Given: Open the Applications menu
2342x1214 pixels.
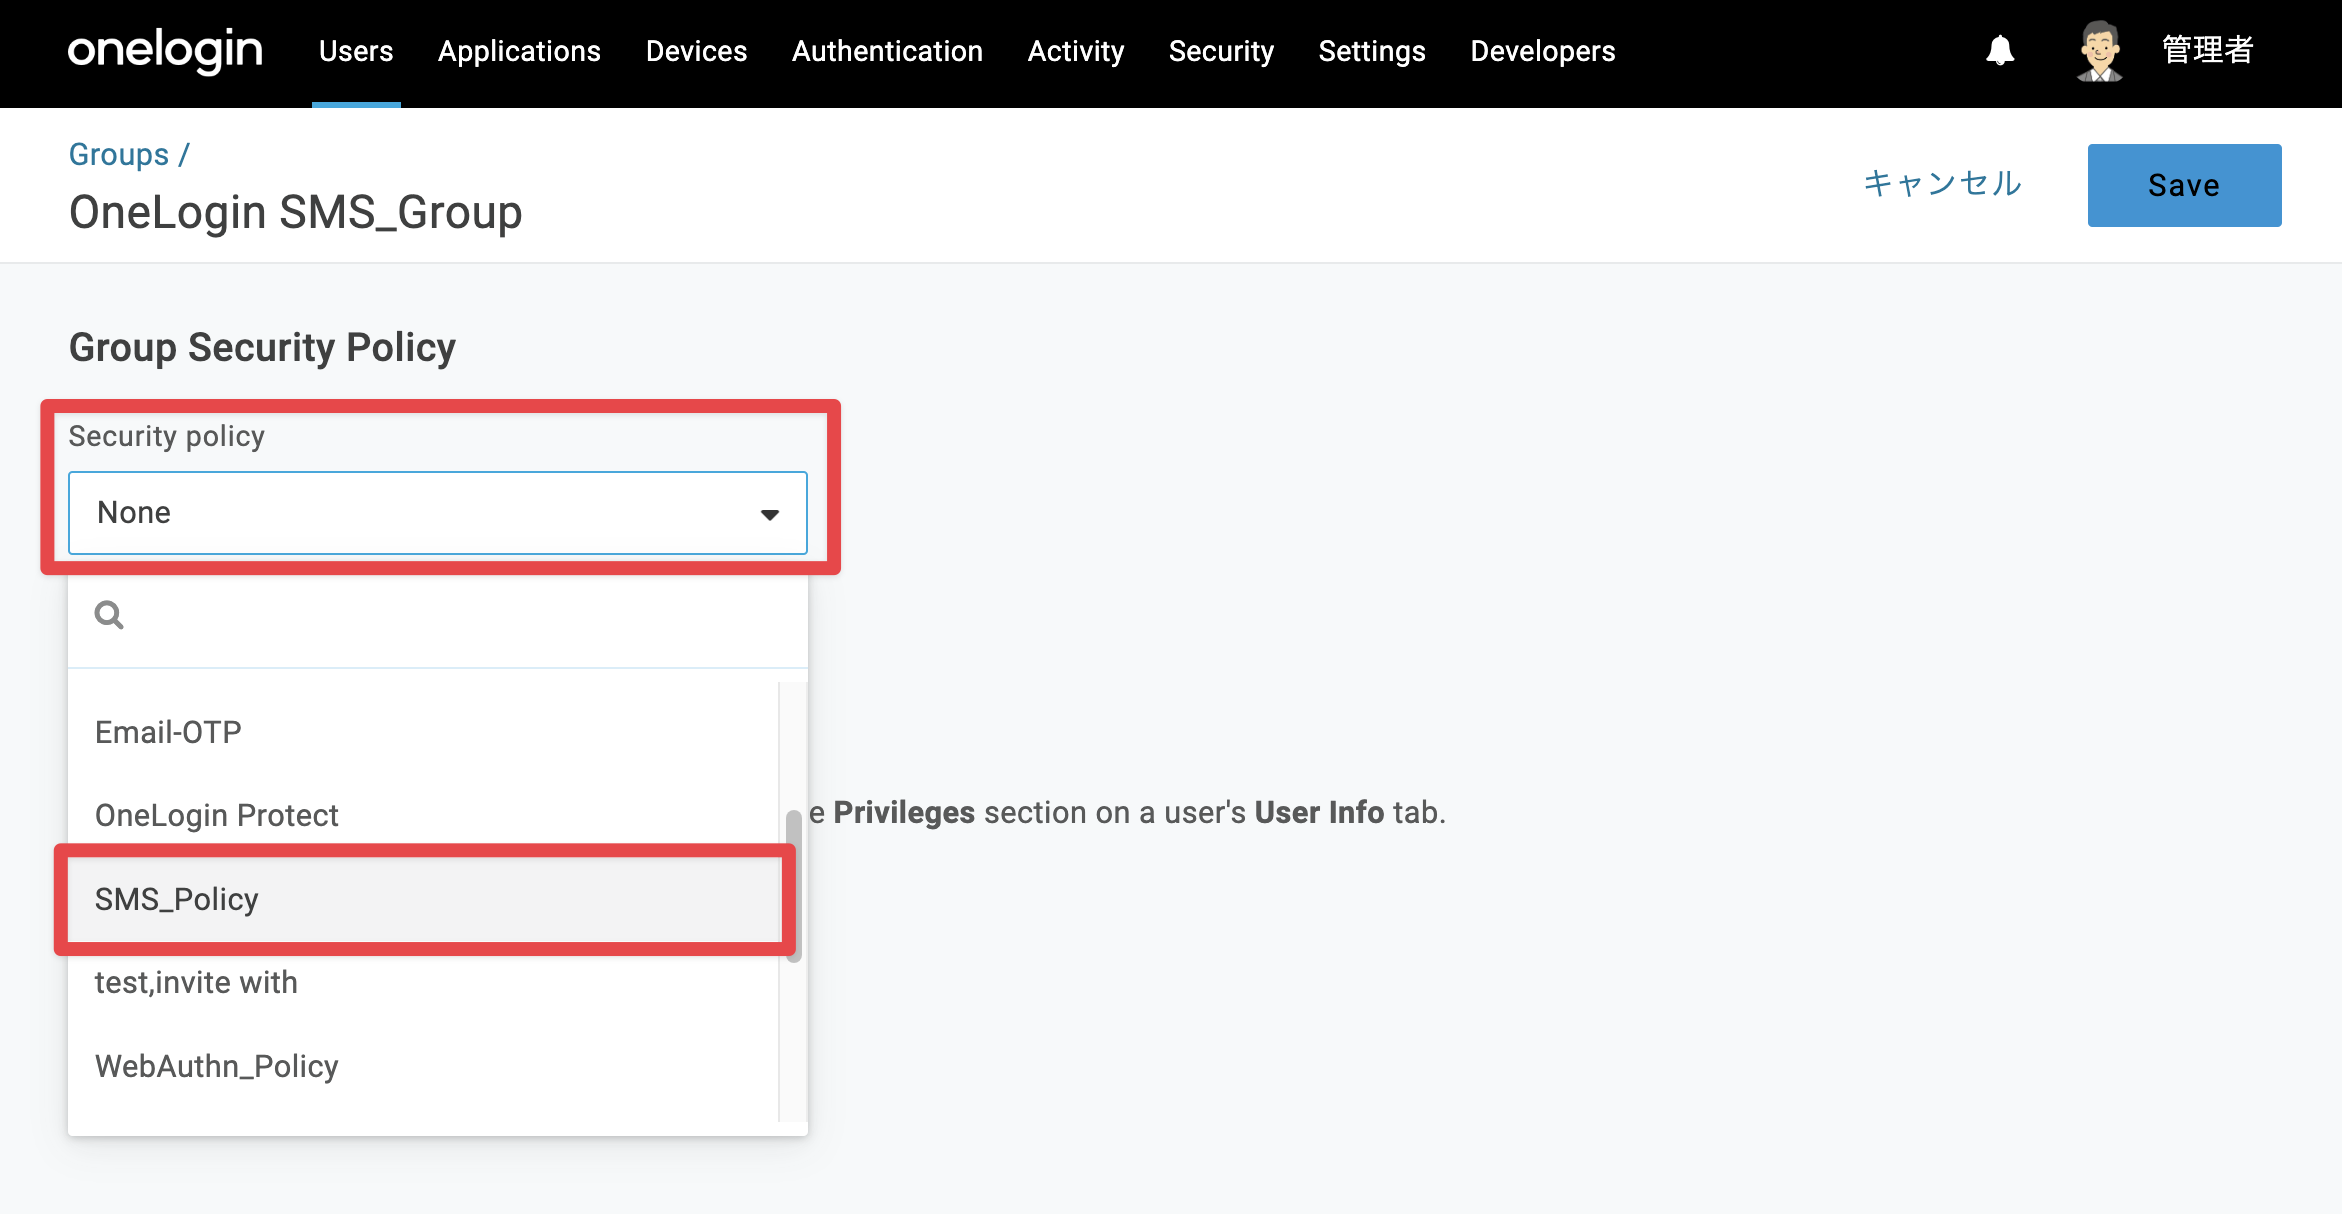Looking at the screenshot, I should [x=519, y=51].
